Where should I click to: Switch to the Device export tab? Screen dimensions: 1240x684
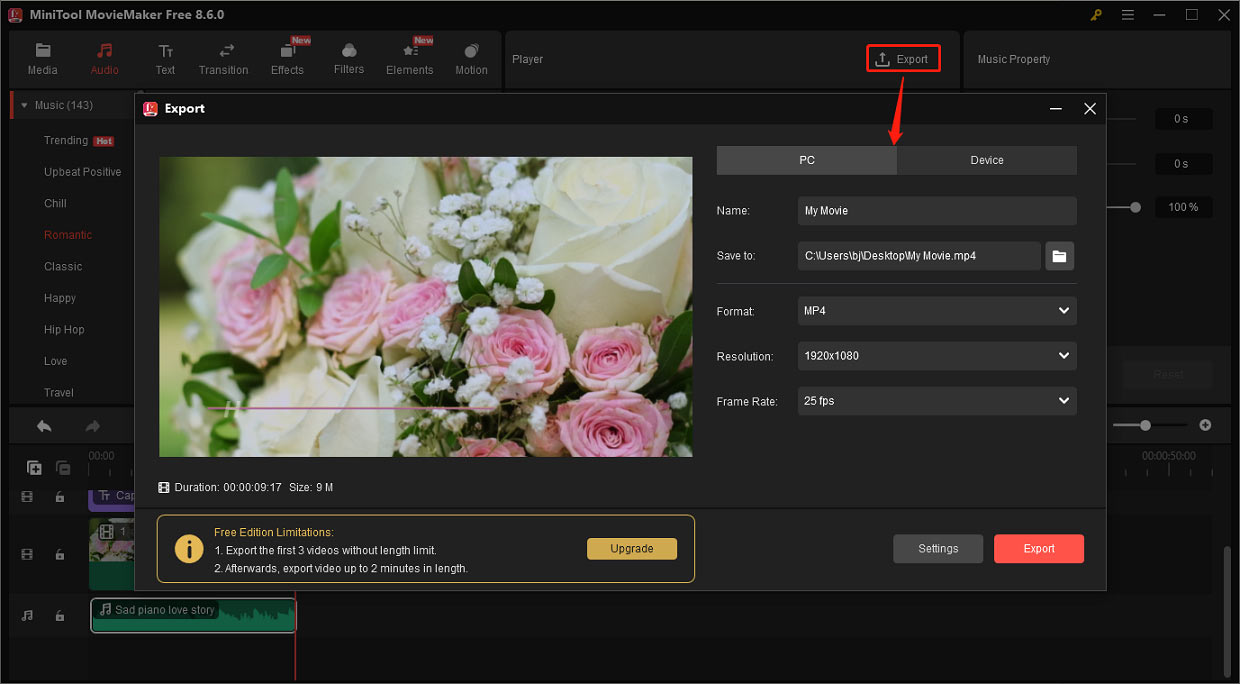click(x=987, y=160)
